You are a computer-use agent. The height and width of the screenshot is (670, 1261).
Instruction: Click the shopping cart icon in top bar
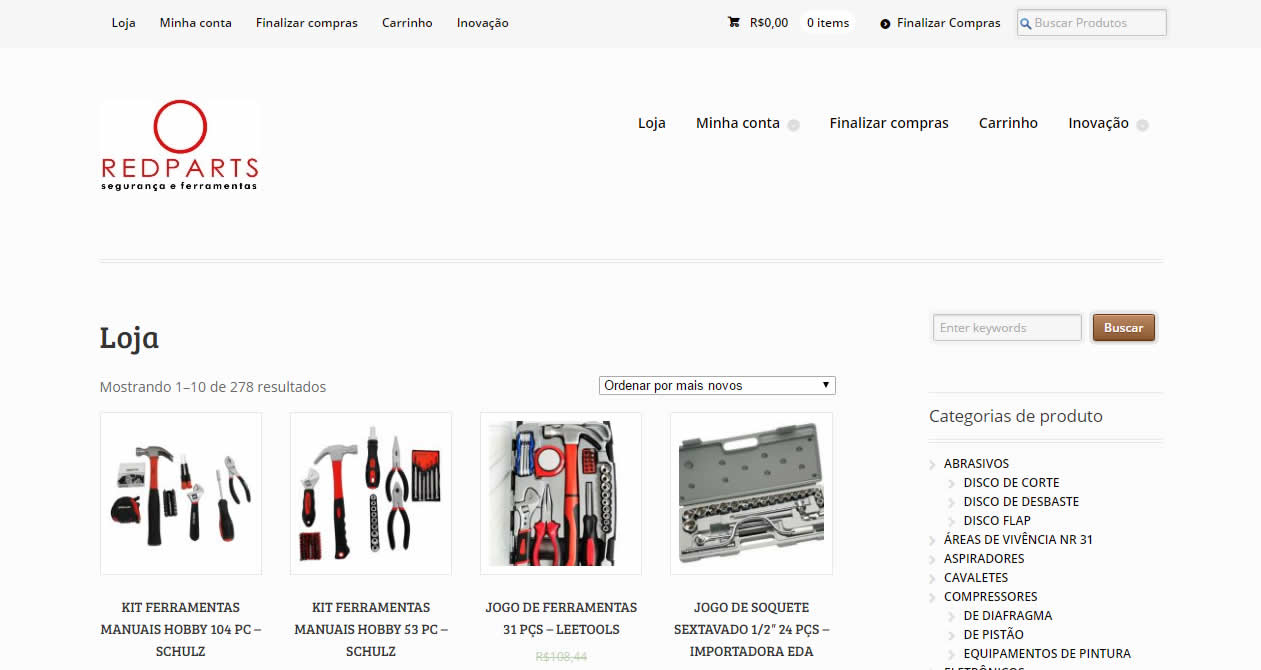point(734,22)
